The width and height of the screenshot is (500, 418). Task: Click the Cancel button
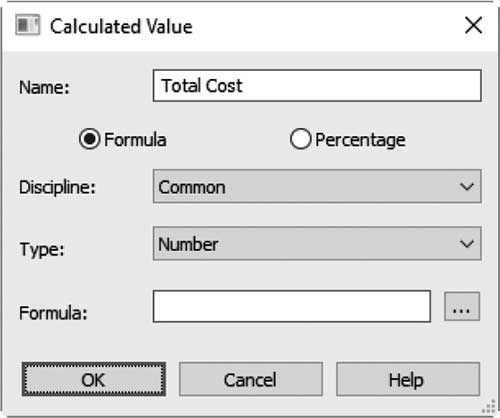[251, 379]
